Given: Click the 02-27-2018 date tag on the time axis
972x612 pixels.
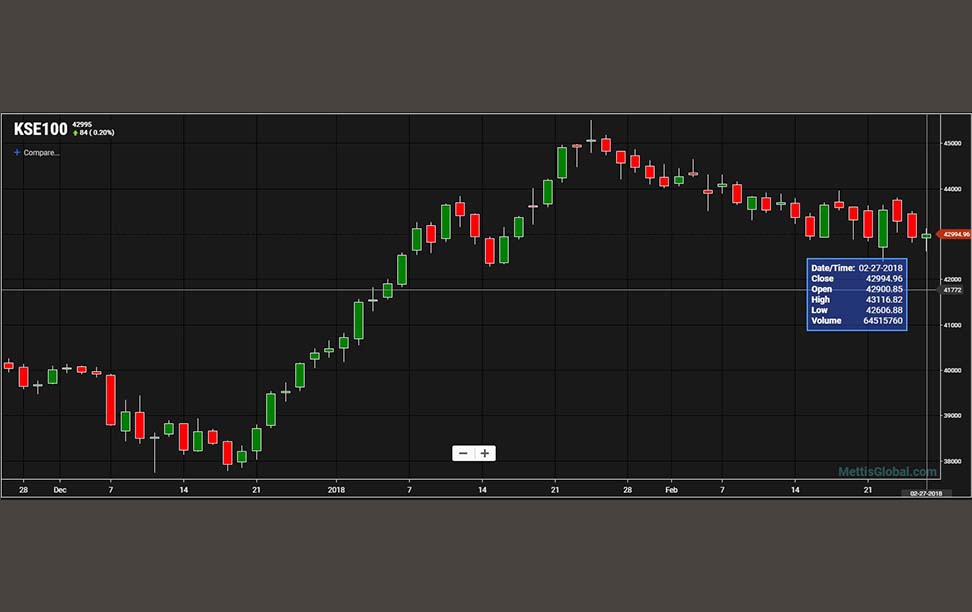Looking at the screenshot, I should click(926, 493).
